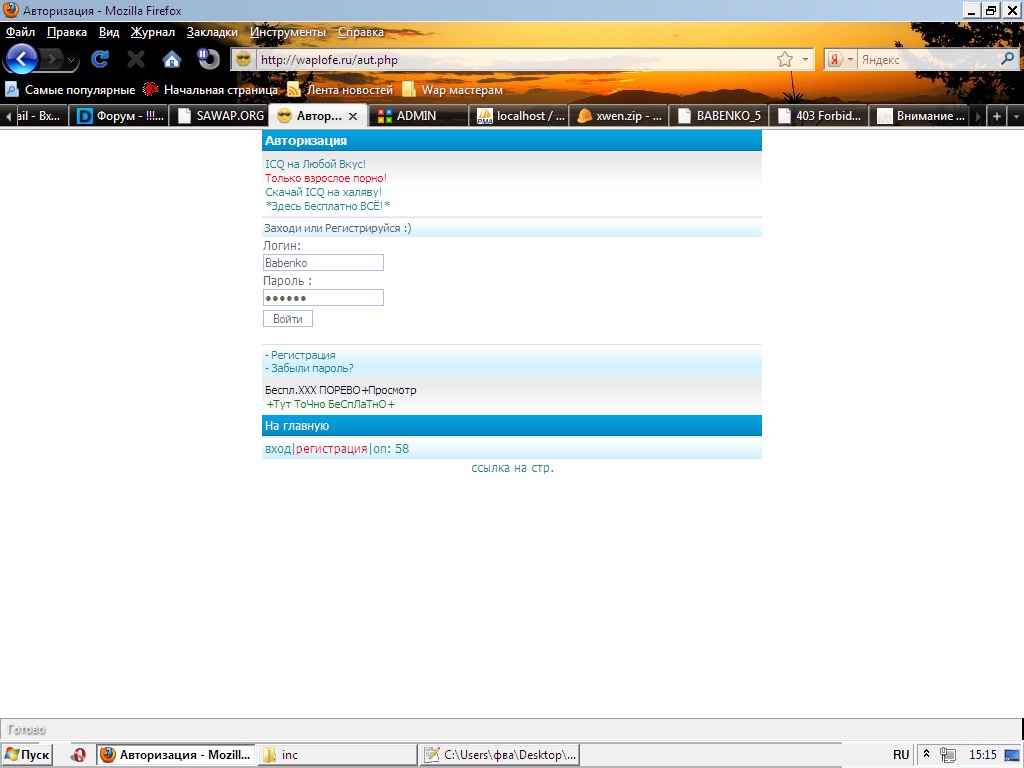Viewport: 1024px width, 768px height.
Task: Open the Забыли пароль link
Action: 310,368
